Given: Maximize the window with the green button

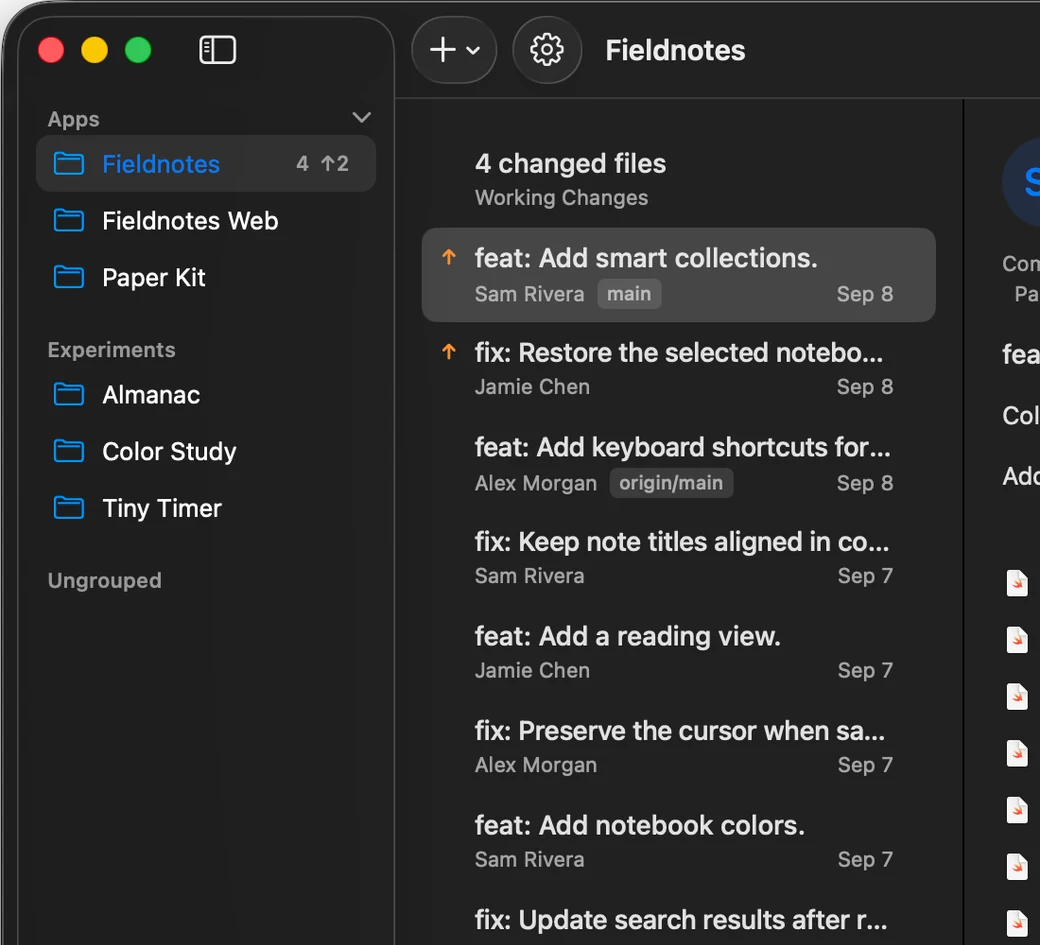Looking at the screenshot, I should tap(138, 50).
